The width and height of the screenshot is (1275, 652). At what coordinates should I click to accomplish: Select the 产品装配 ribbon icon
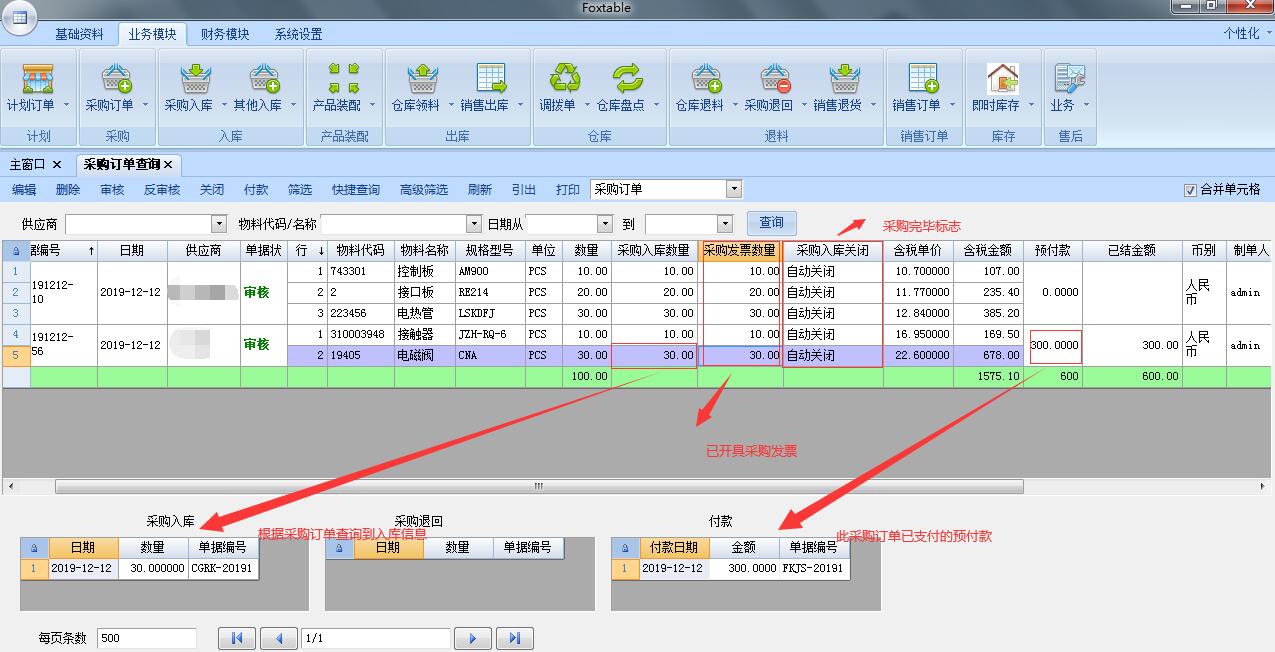click(x=343, y=79)
